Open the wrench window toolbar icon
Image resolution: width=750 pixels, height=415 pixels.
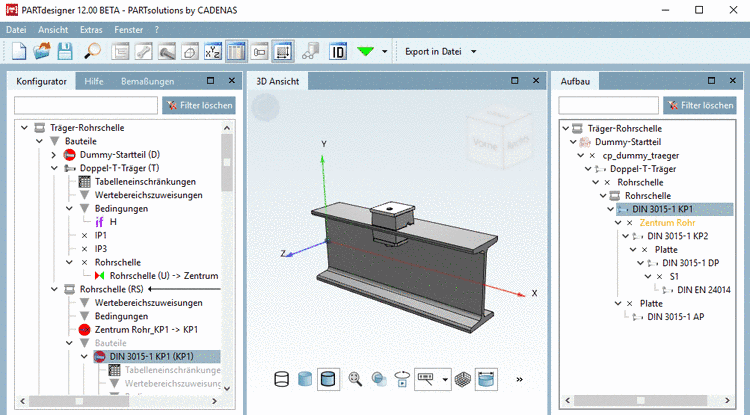click(143, 51)
